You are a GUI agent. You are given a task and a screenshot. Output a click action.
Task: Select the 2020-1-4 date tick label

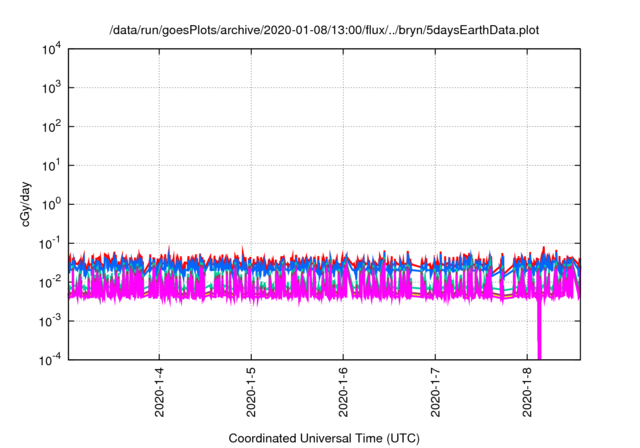click(160, 391)
